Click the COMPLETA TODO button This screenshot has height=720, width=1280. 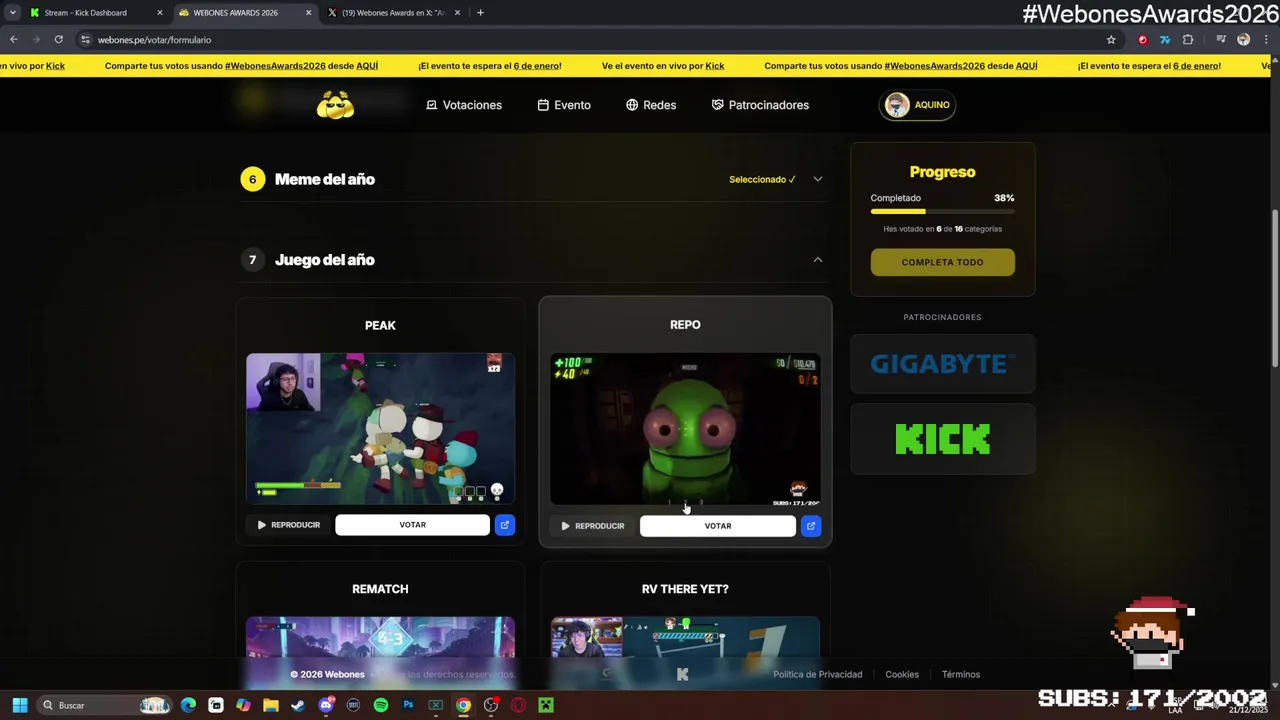tap(942, 262)
